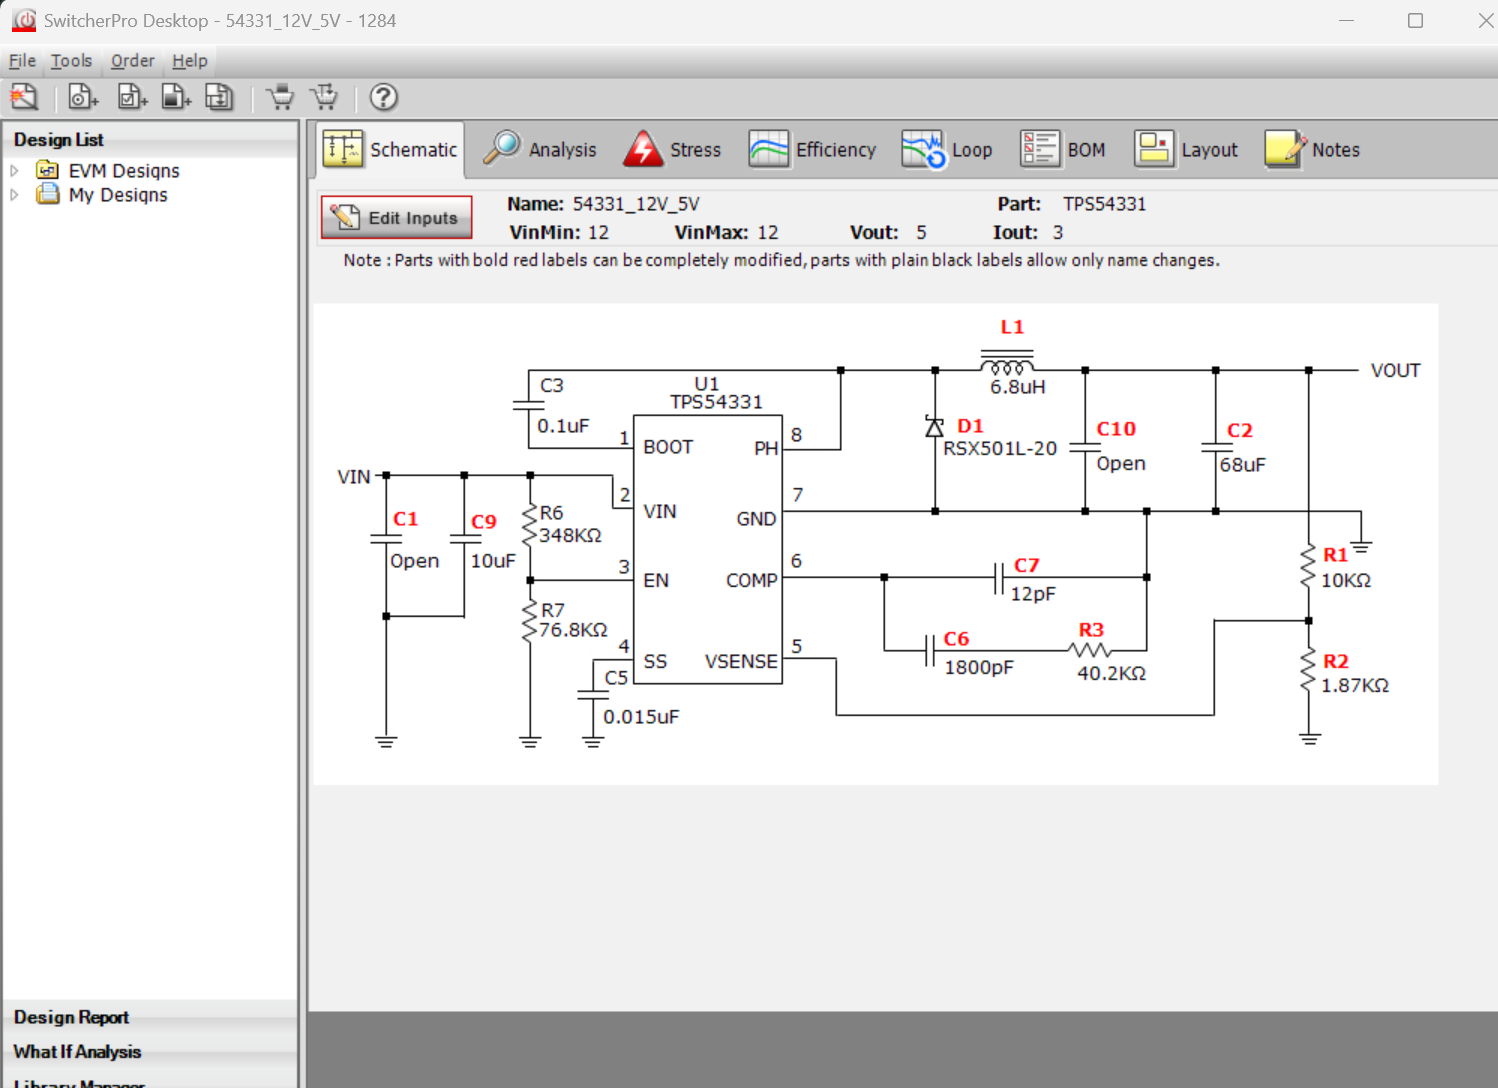Click the U1 TPS54331 chip label
1498x1088 pixels.
(x=715, y=393)
